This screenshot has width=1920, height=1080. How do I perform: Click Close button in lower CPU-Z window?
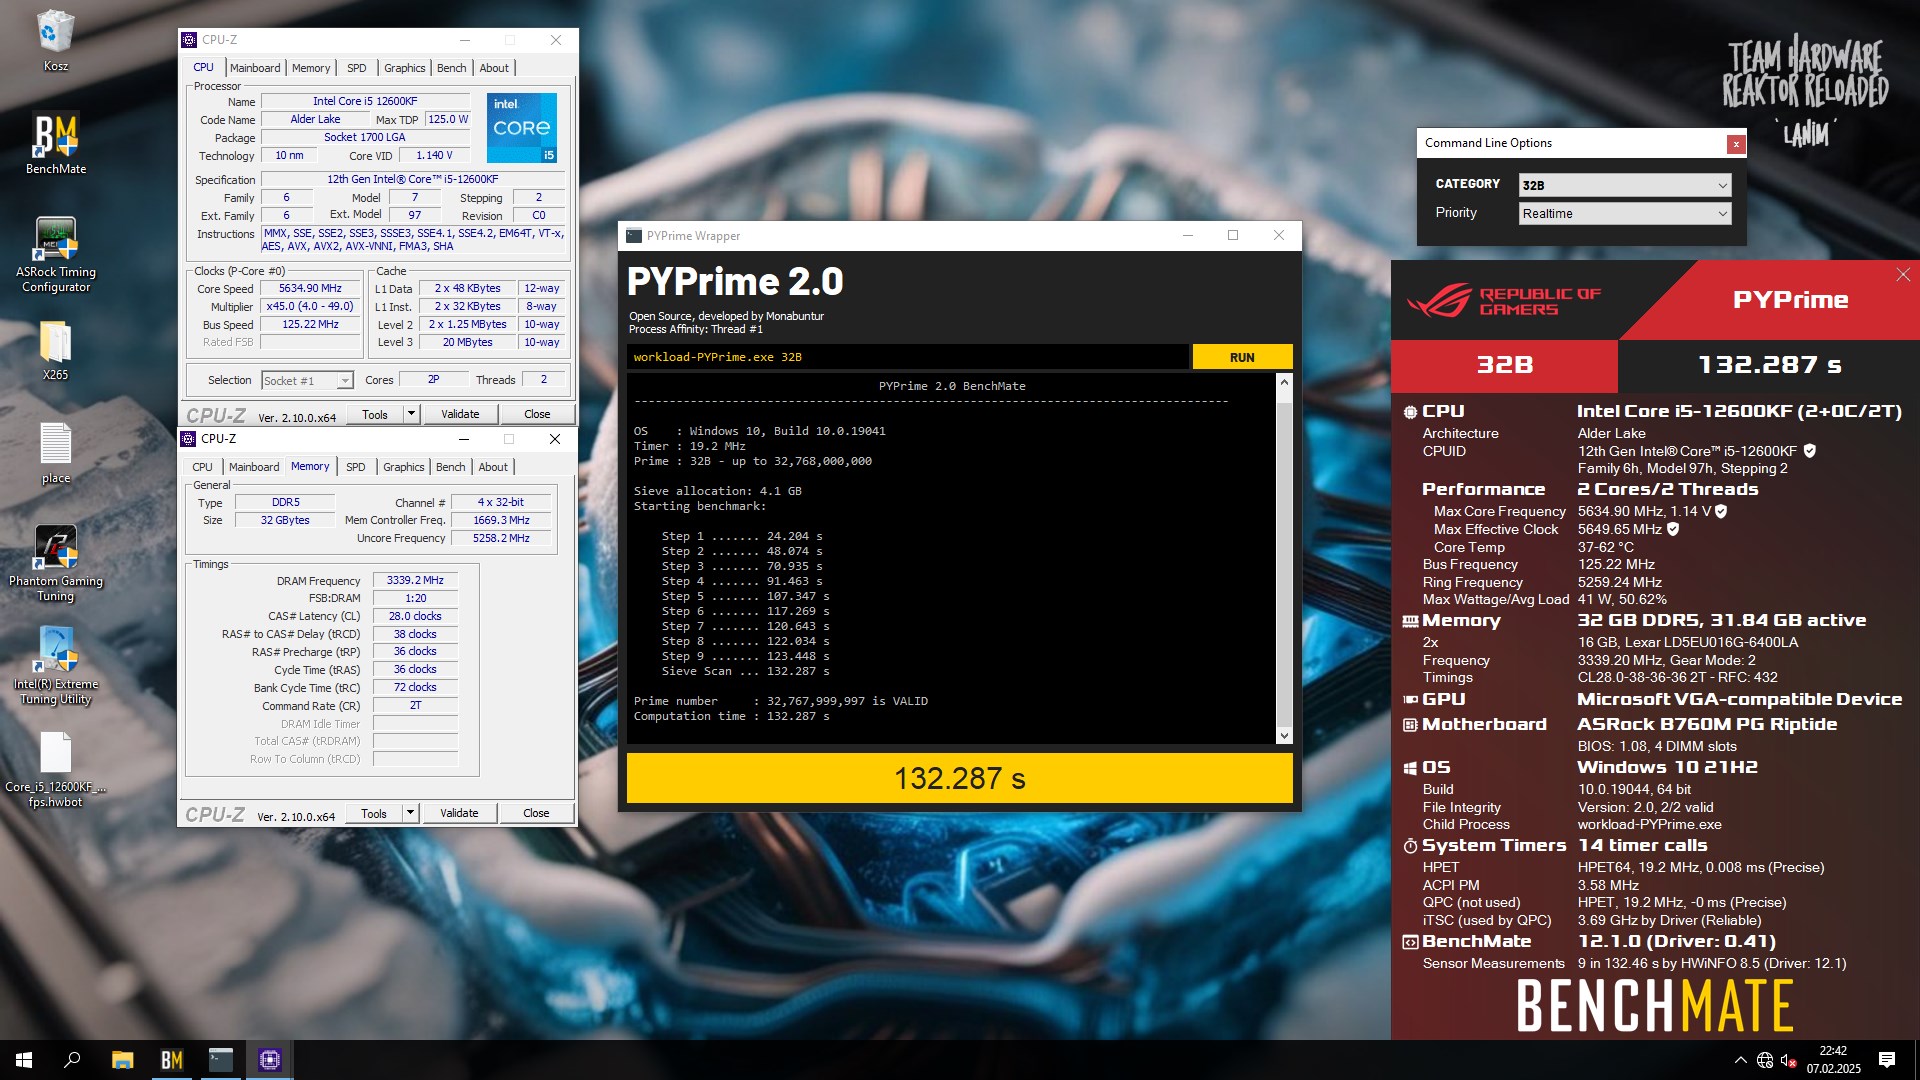536,813
